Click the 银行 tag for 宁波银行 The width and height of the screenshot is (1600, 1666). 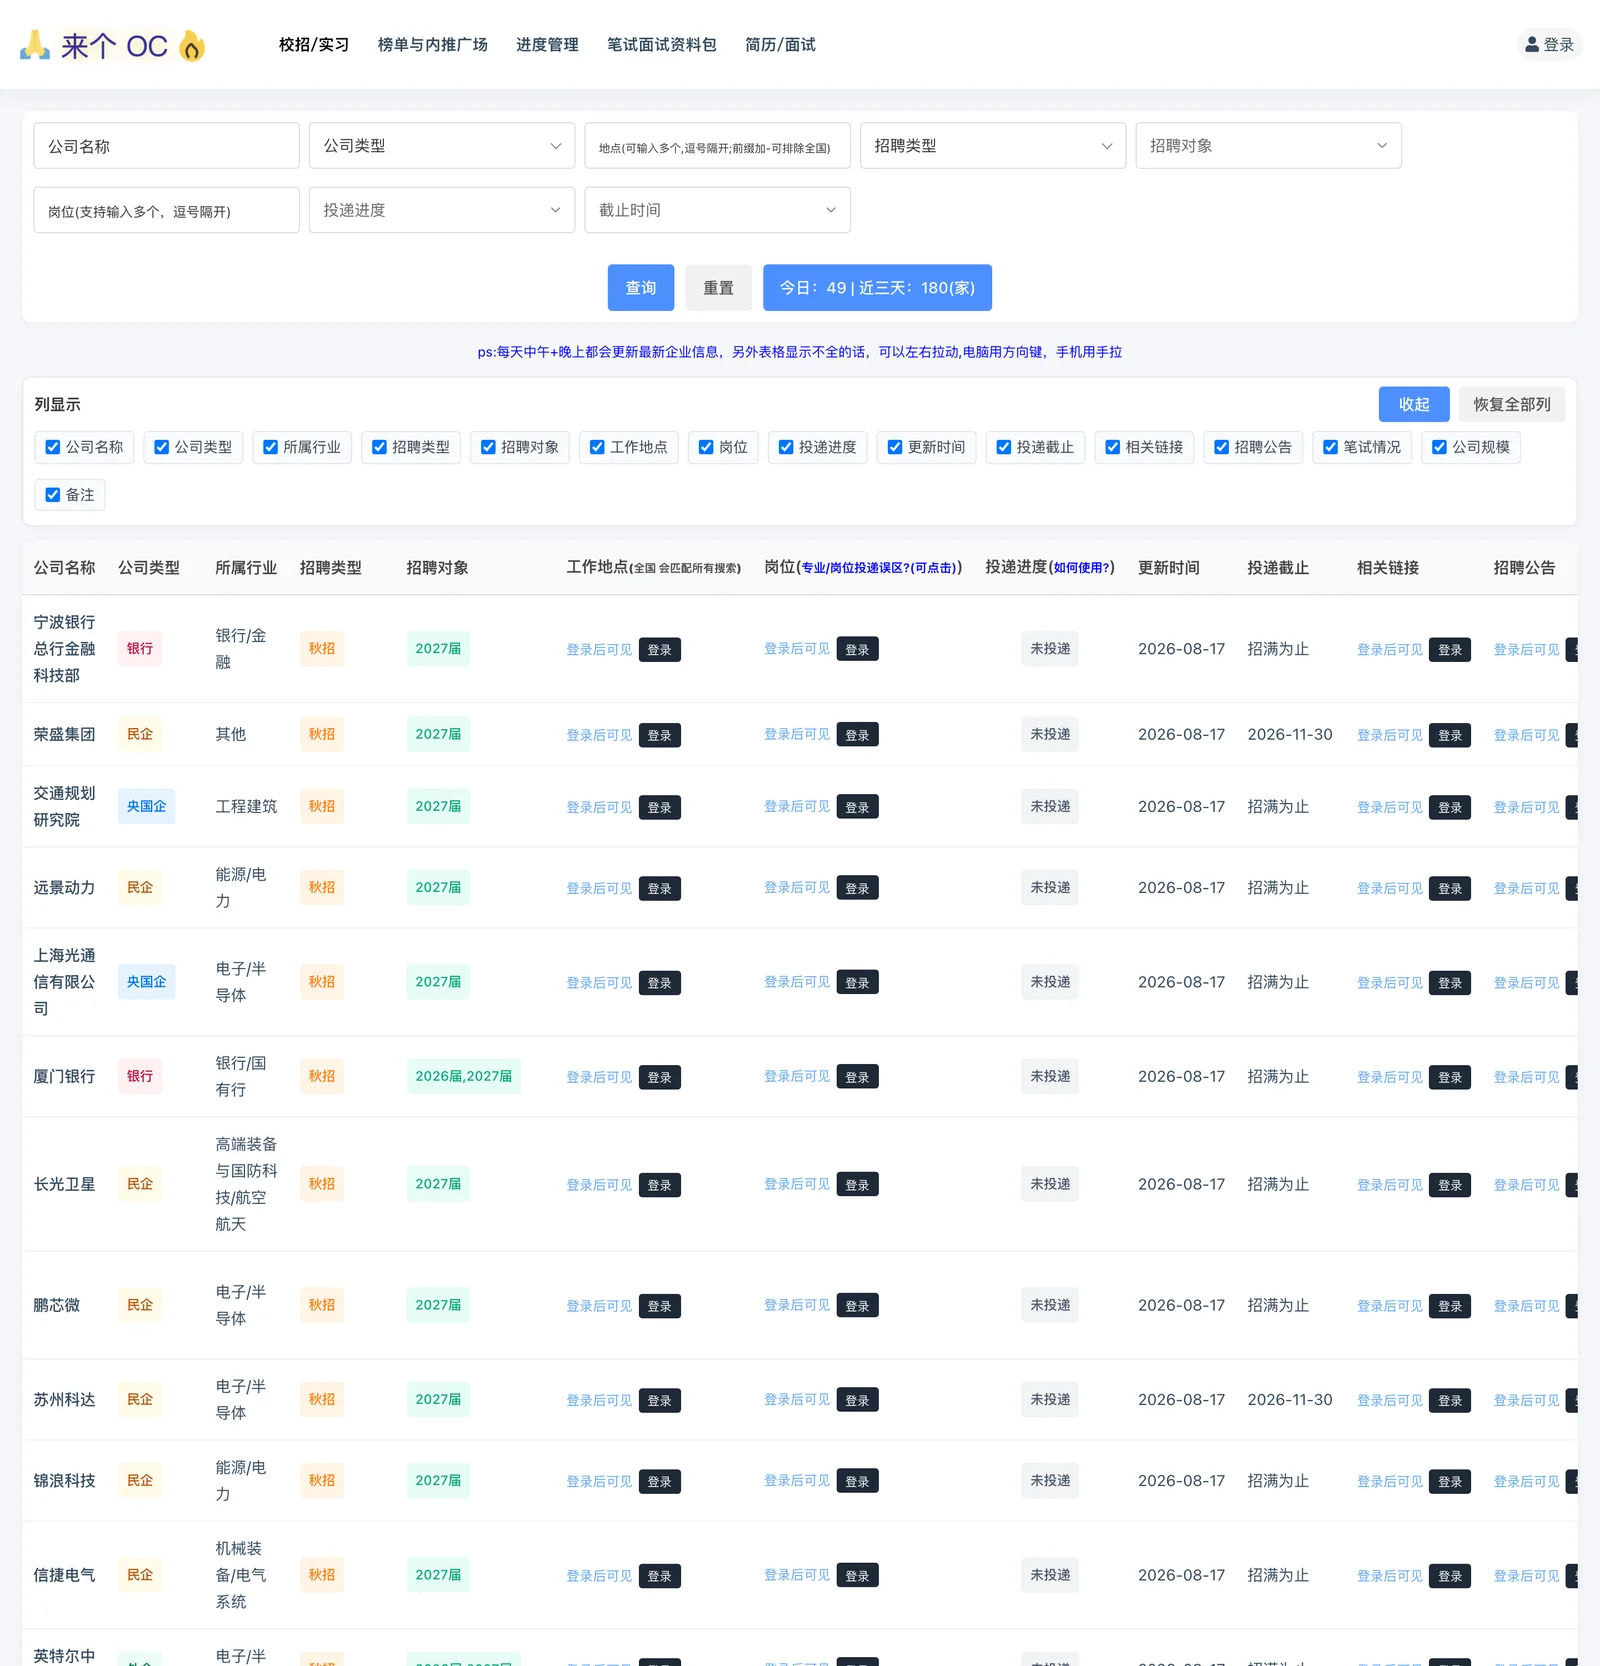[x=140, y=649]
